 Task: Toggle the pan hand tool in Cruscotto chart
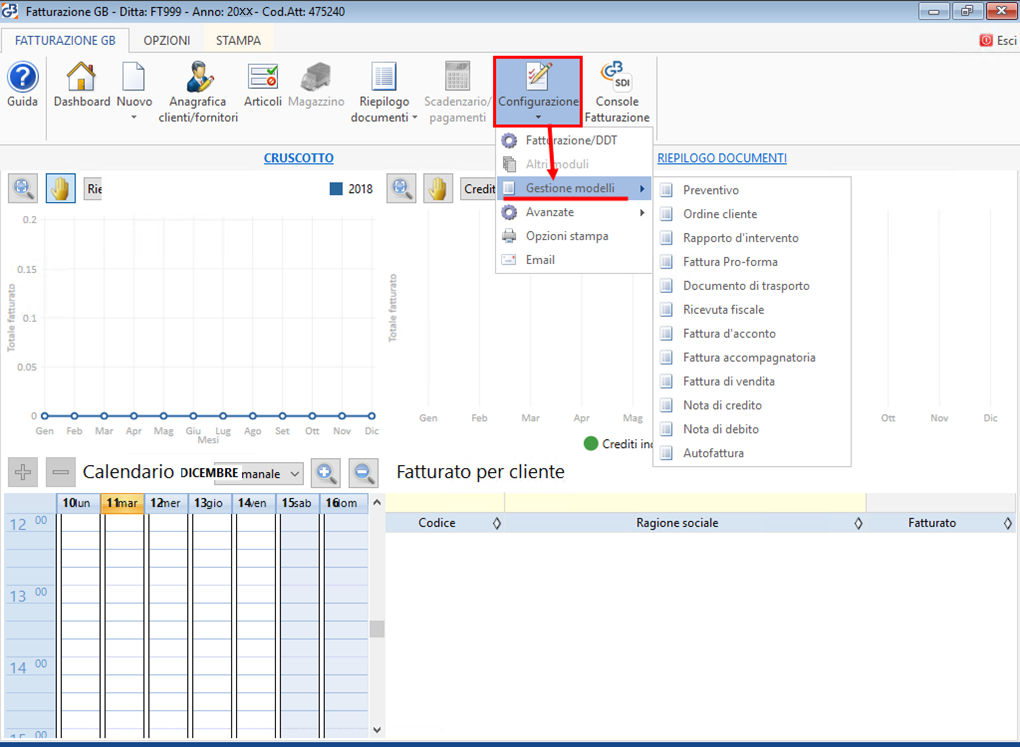(60, 188)
